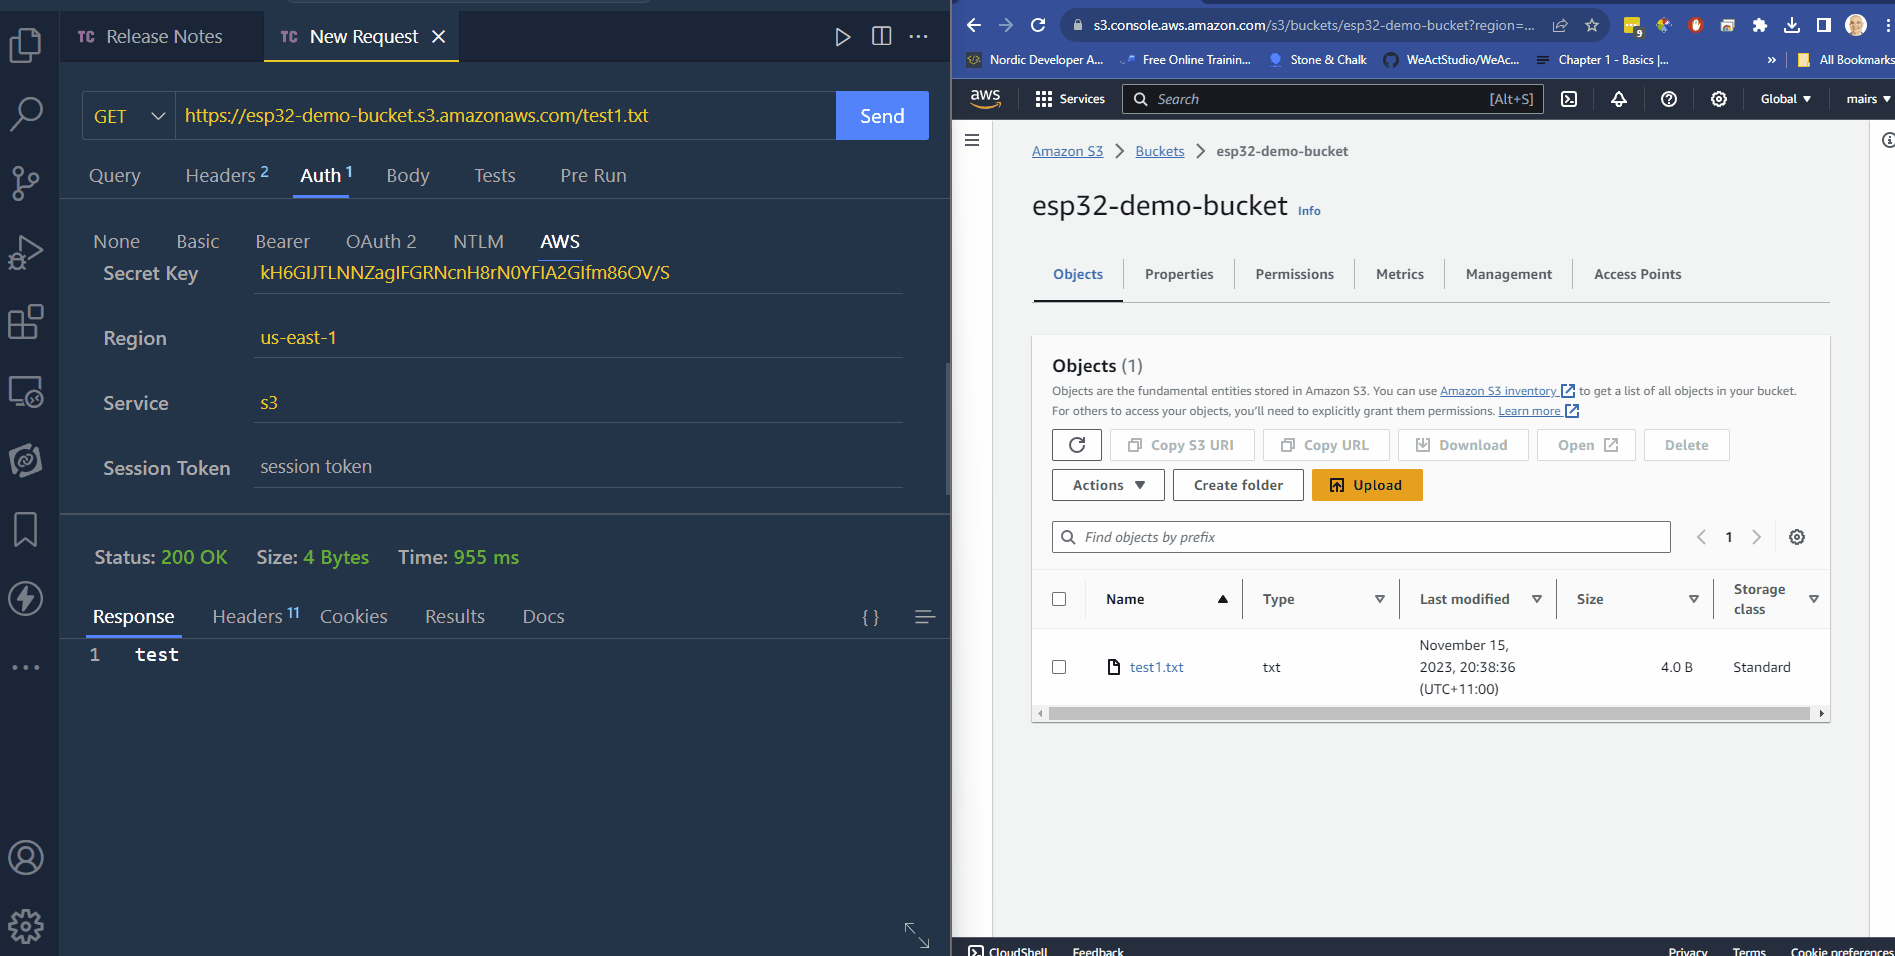Click the Thunder Client lightning icon
Viewport: 1895px width, 956px height.
tap(25, 598)
